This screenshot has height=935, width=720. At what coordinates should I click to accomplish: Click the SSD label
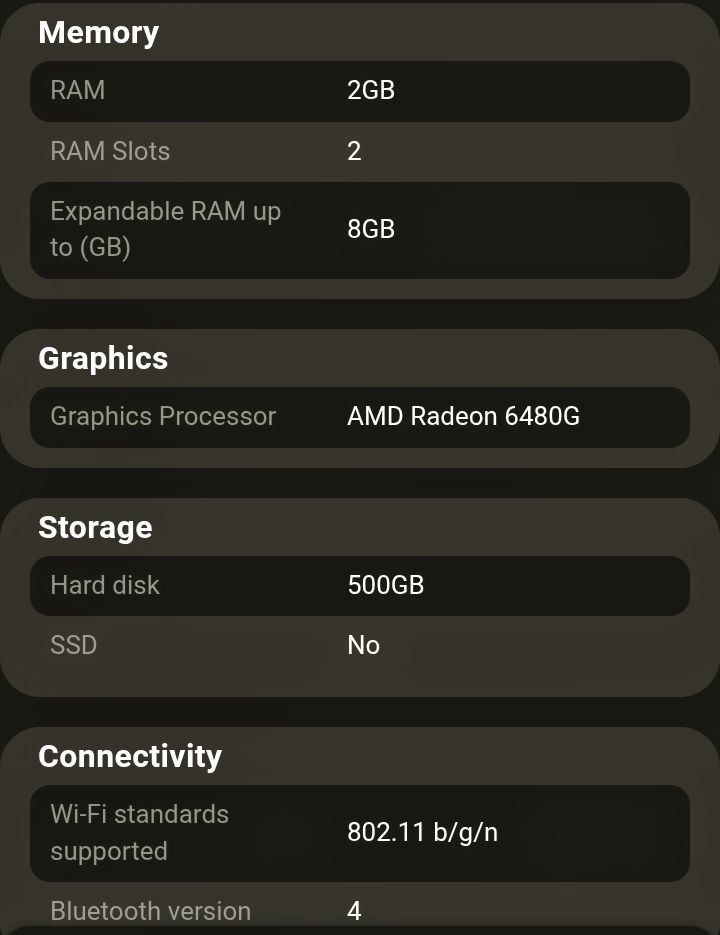coord(74,645)
